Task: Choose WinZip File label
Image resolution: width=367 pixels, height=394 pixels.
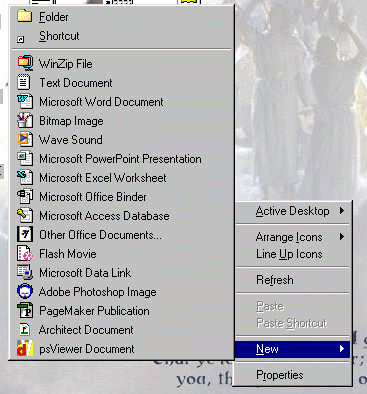Action: (66, 64)
